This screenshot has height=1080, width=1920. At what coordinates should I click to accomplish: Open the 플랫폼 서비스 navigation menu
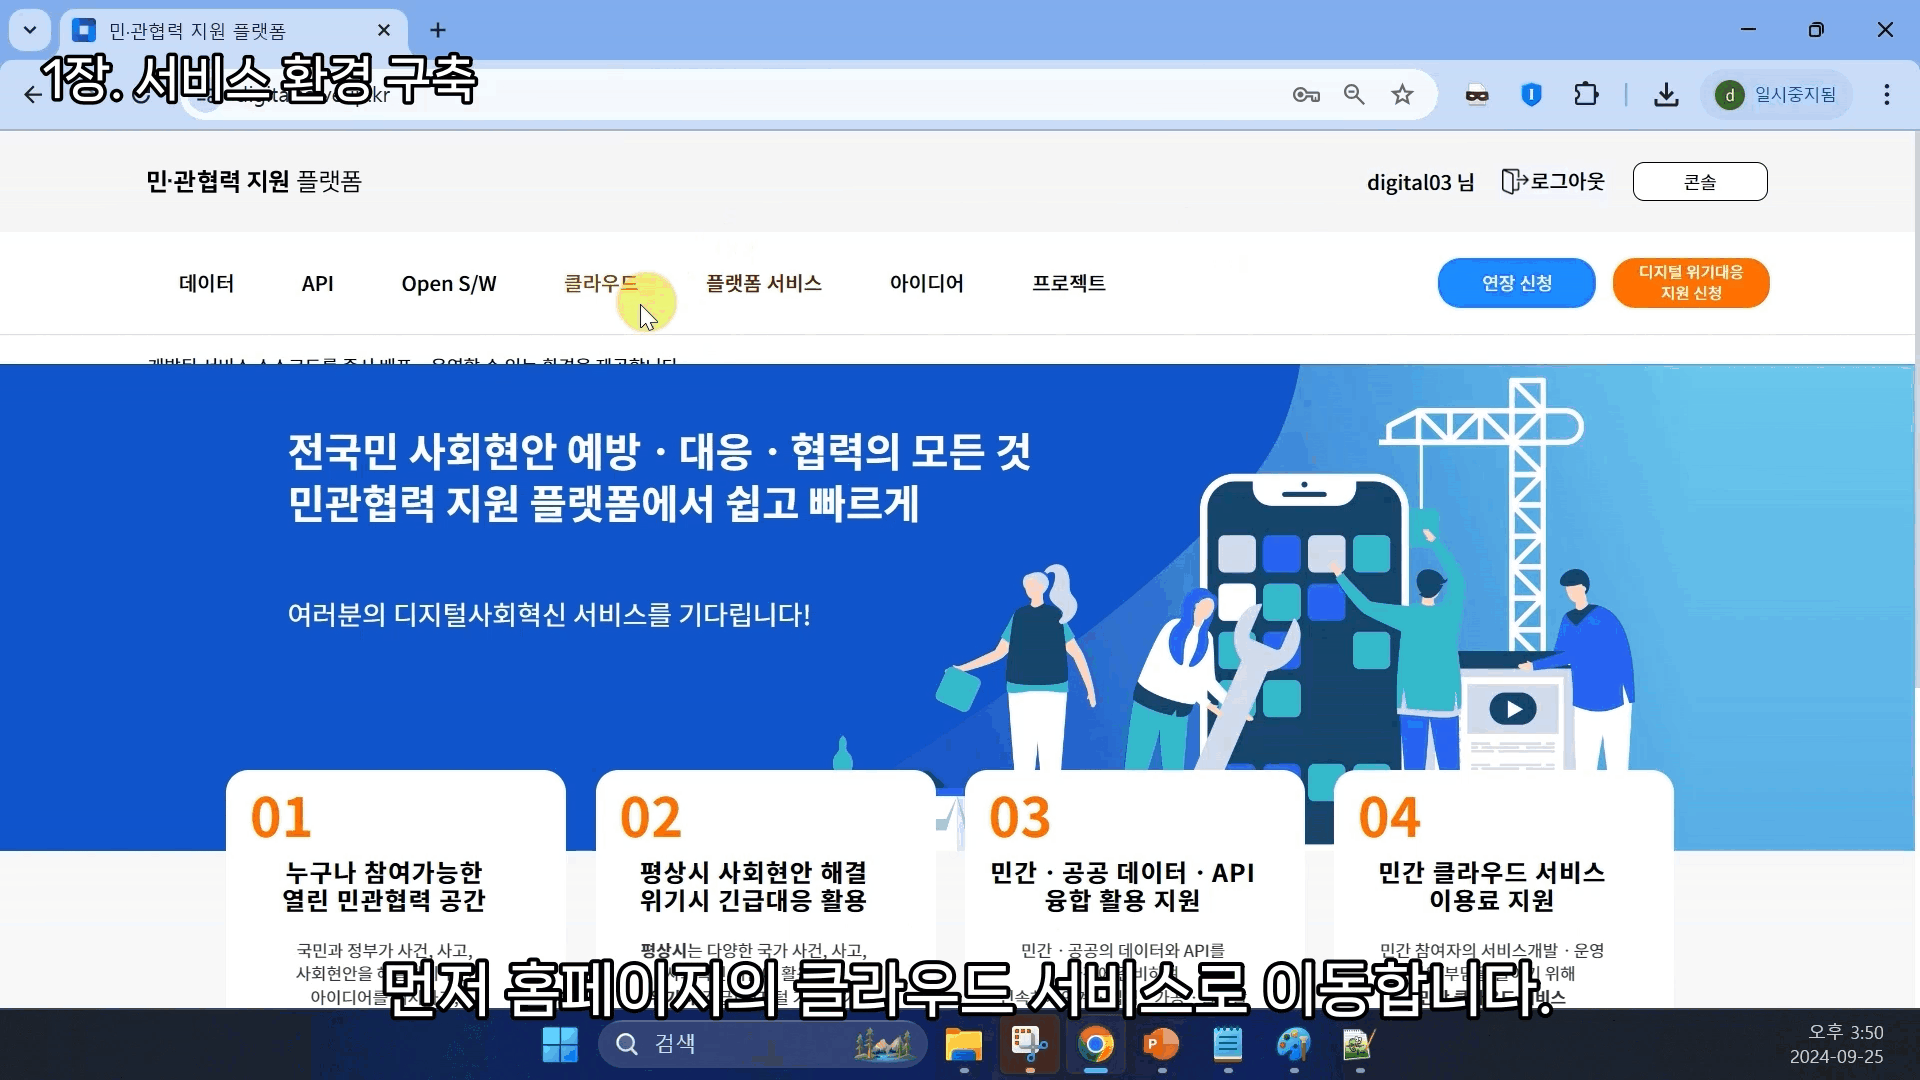click(764, 284)
